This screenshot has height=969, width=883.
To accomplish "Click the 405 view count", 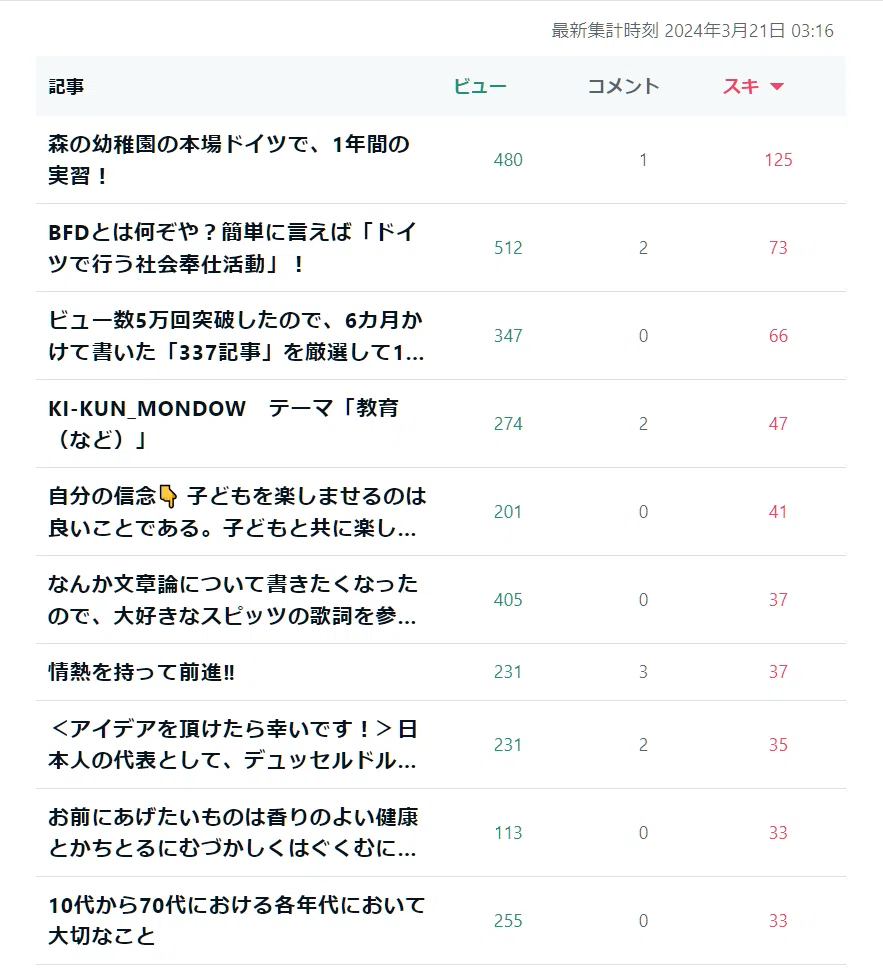I will 508,600.
